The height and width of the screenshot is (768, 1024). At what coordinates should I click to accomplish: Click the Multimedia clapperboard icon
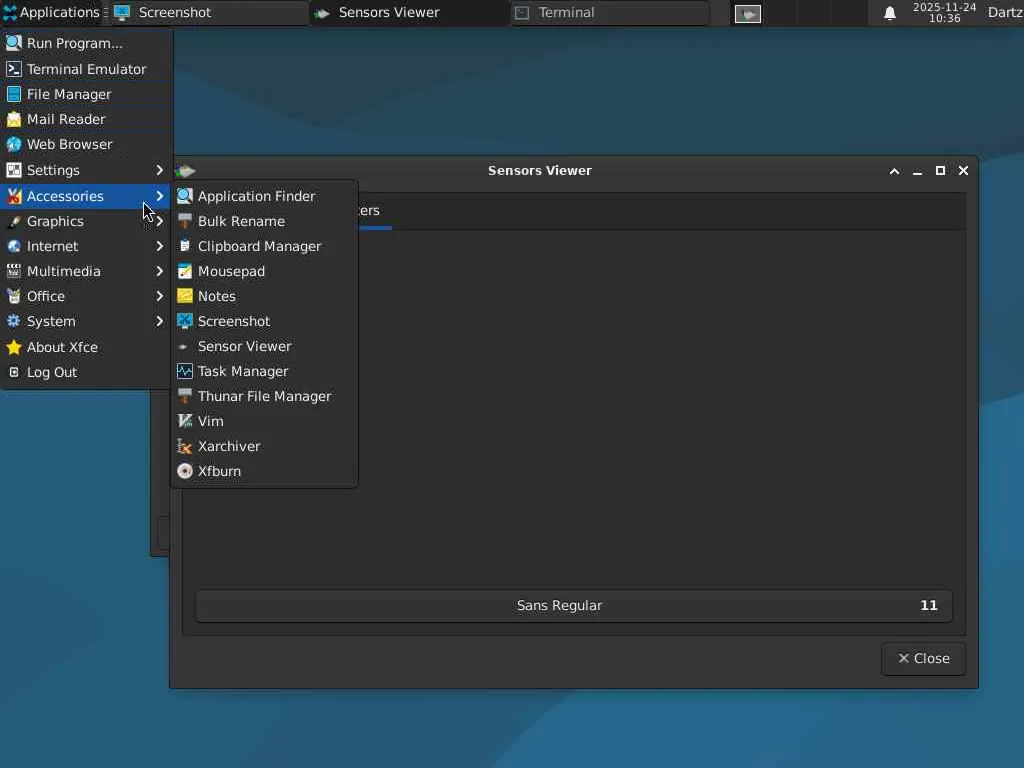click(x=14, y=271)
